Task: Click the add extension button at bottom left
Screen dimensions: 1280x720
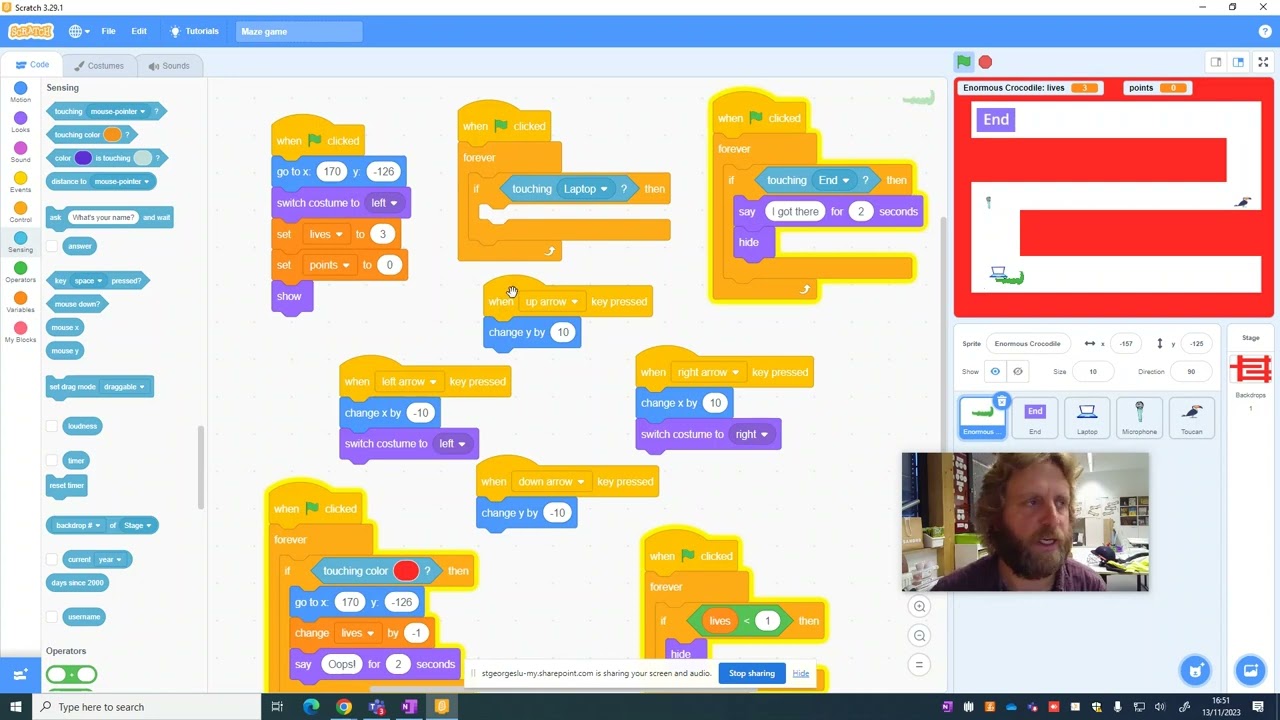Action: tap(20, 675)
